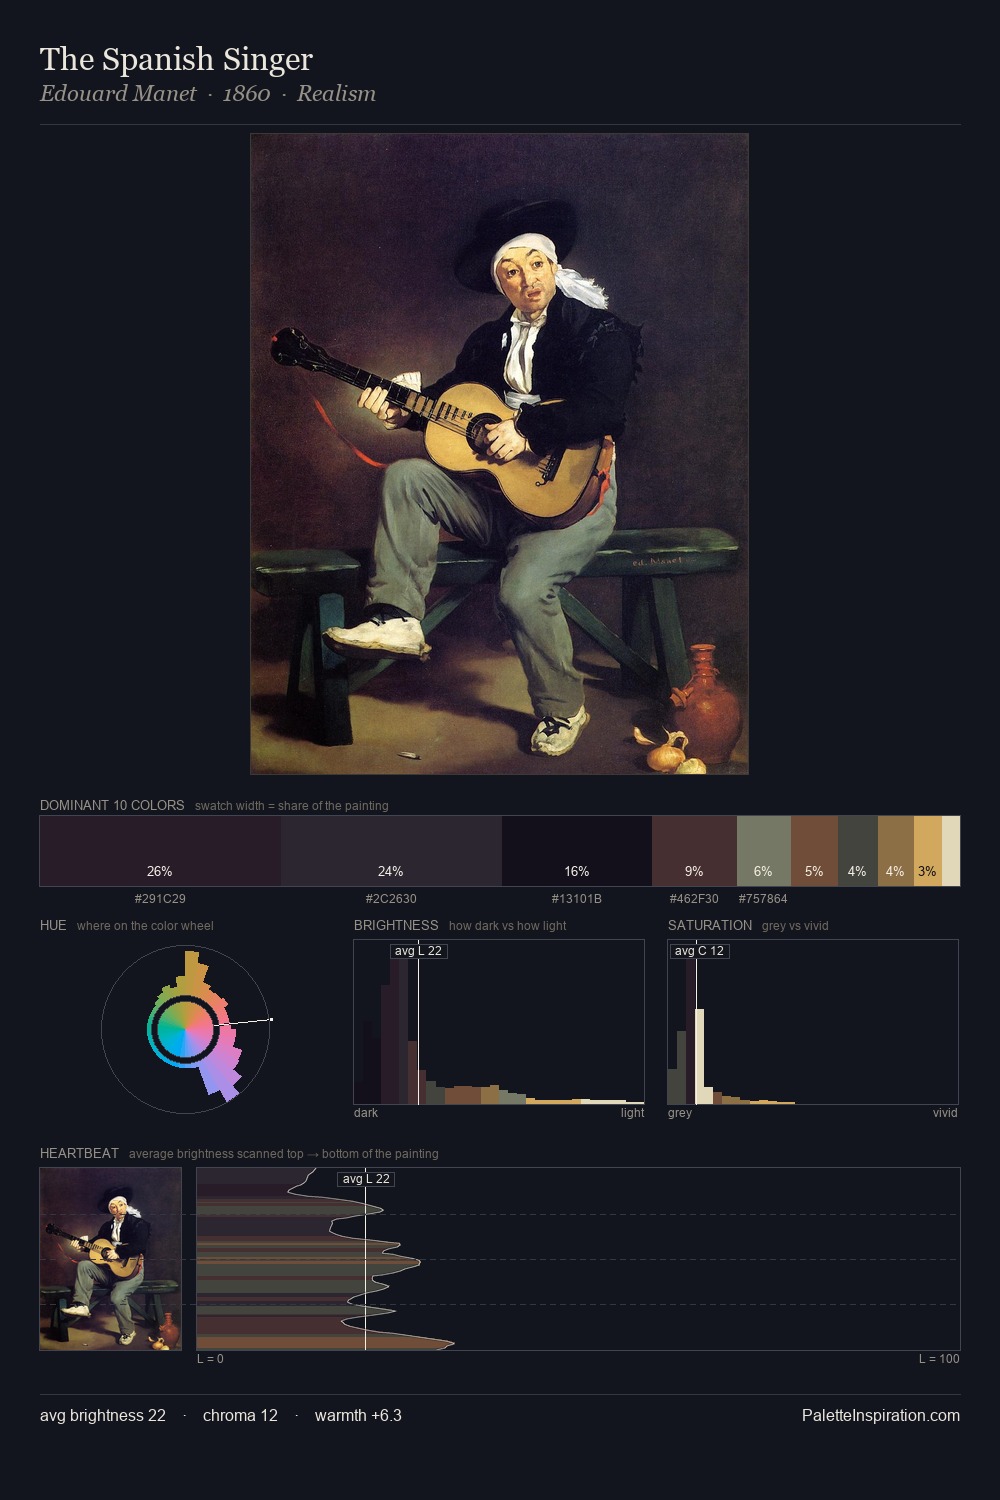Click the hex code '#13101B'

[x=577, y=899]
